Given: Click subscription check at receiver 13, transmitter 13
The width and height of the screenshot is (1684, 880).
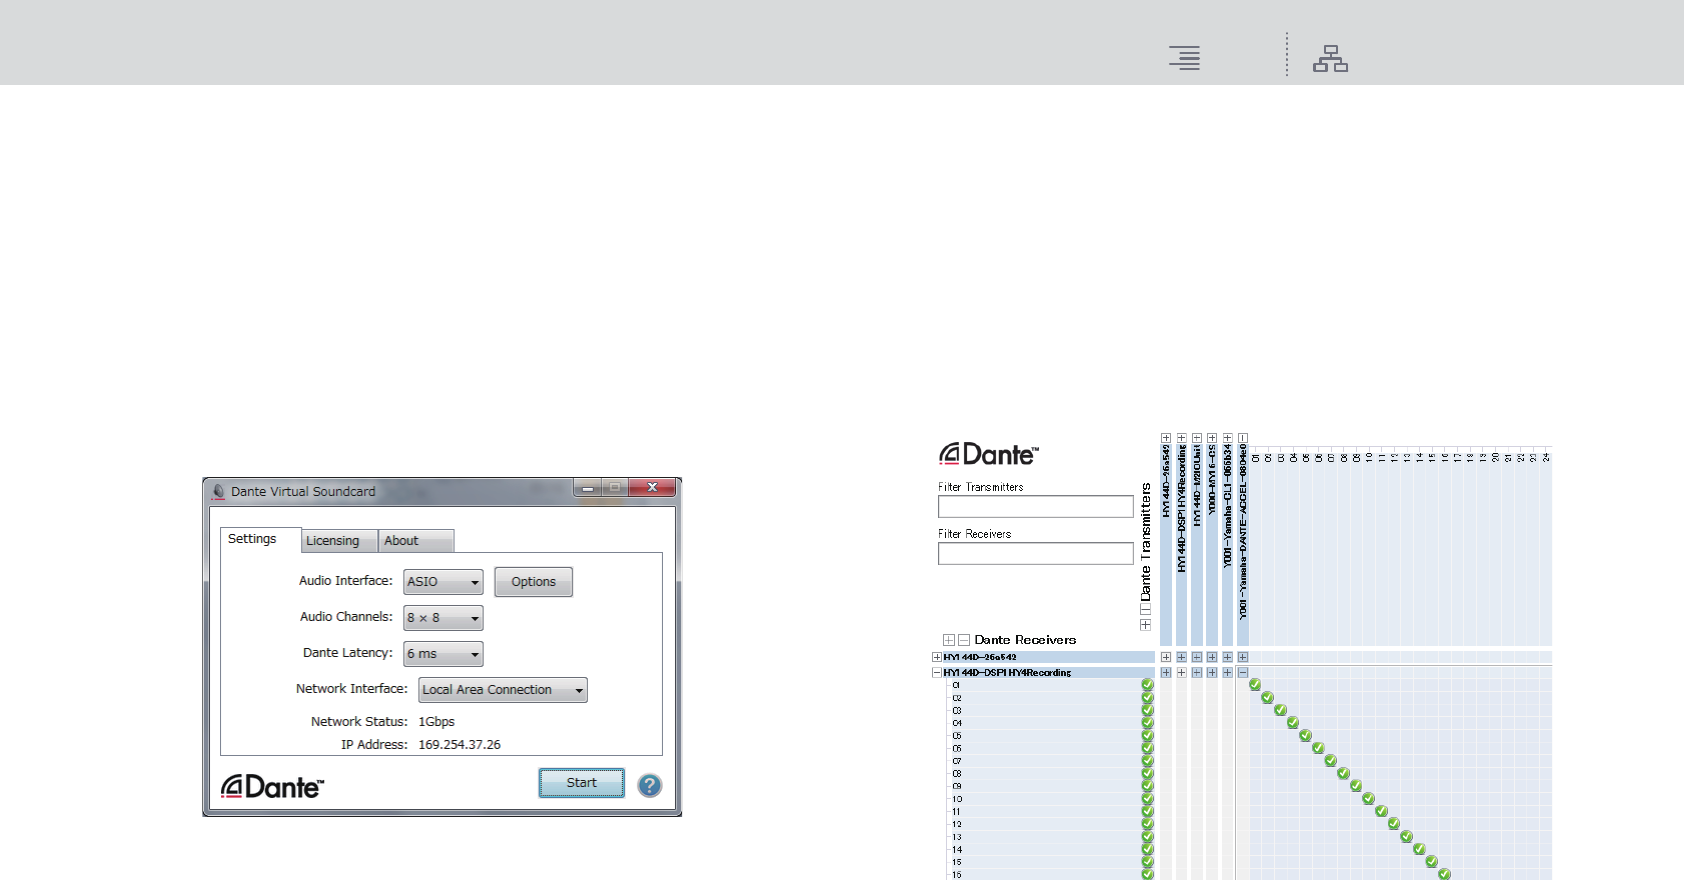Looking at the screenshot, I should click(1406, 836).
